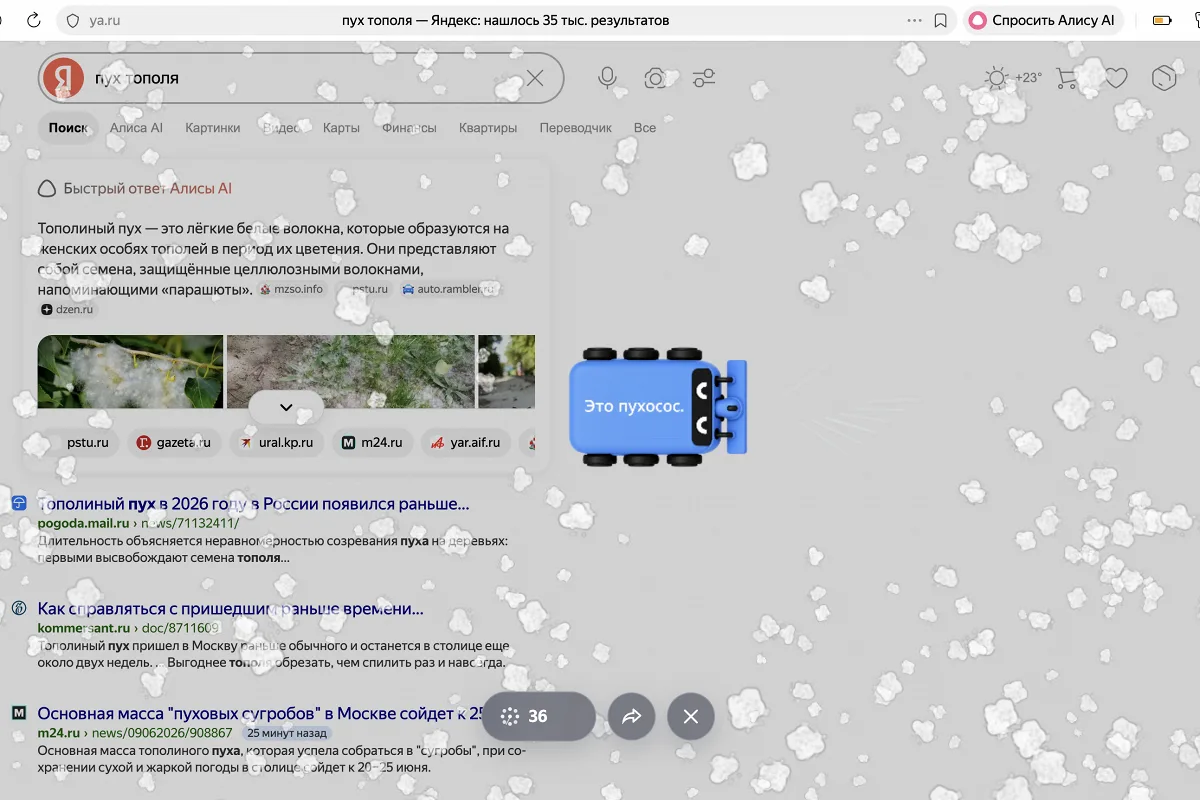Bookmark the page with the bookmark icon
The width and height of the screenshot is (1200, 800).
[x=940, y=20]
